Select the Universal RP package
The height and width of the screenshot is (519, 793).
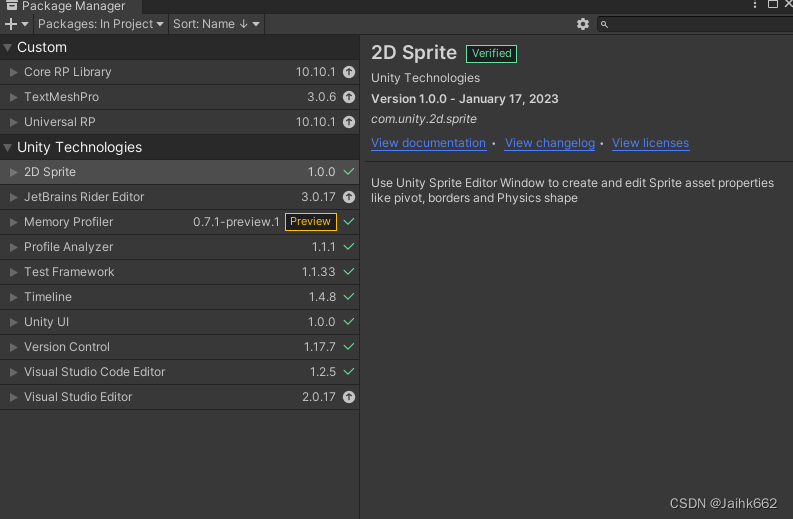(x=180, y=122)
